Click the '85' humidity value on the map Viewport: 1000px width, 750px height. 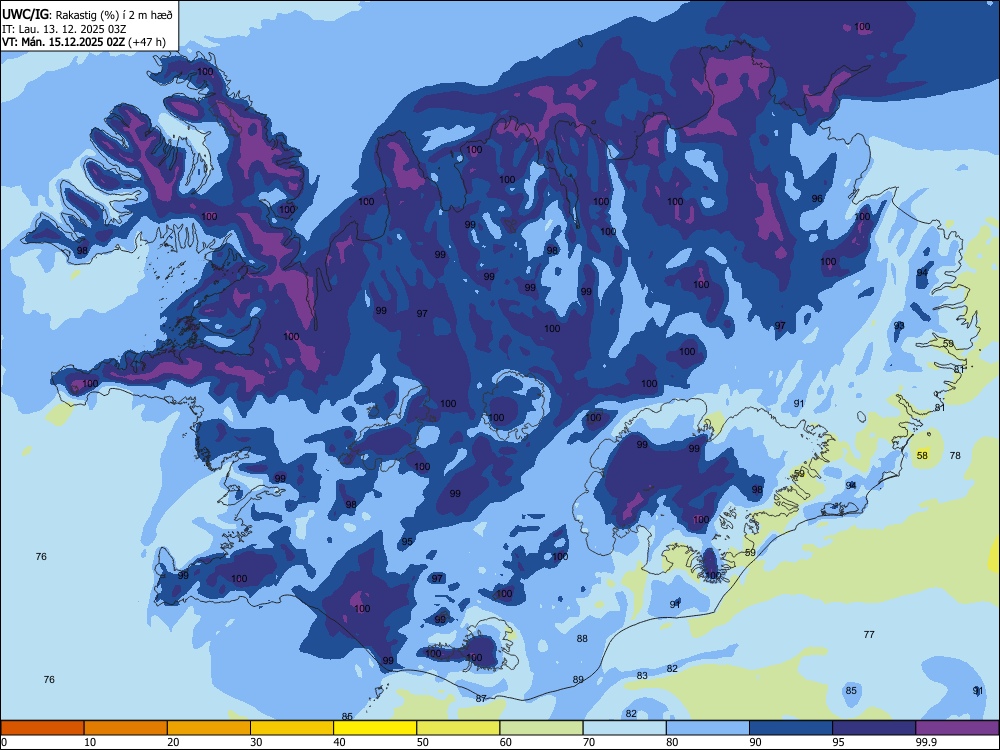pos(851,691)
